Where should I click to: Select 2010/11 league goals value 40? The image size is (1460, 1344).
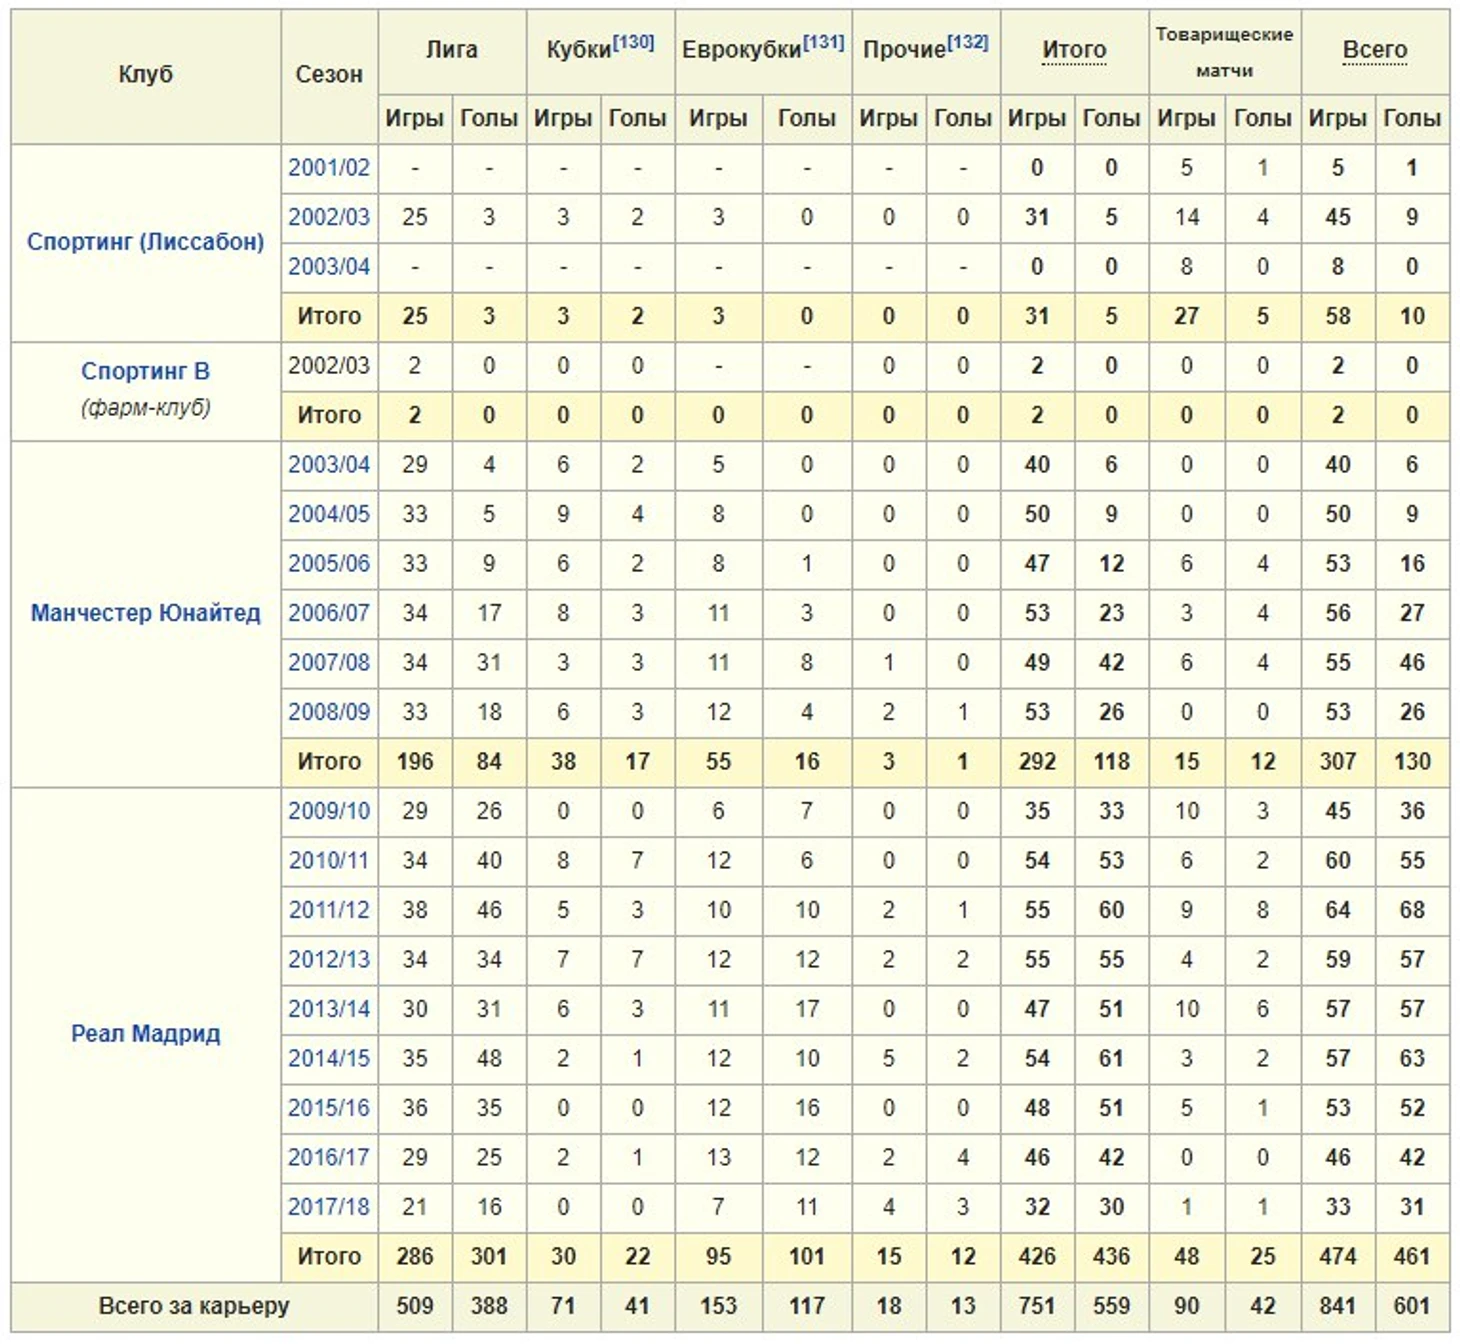click(x=489, y=861)
